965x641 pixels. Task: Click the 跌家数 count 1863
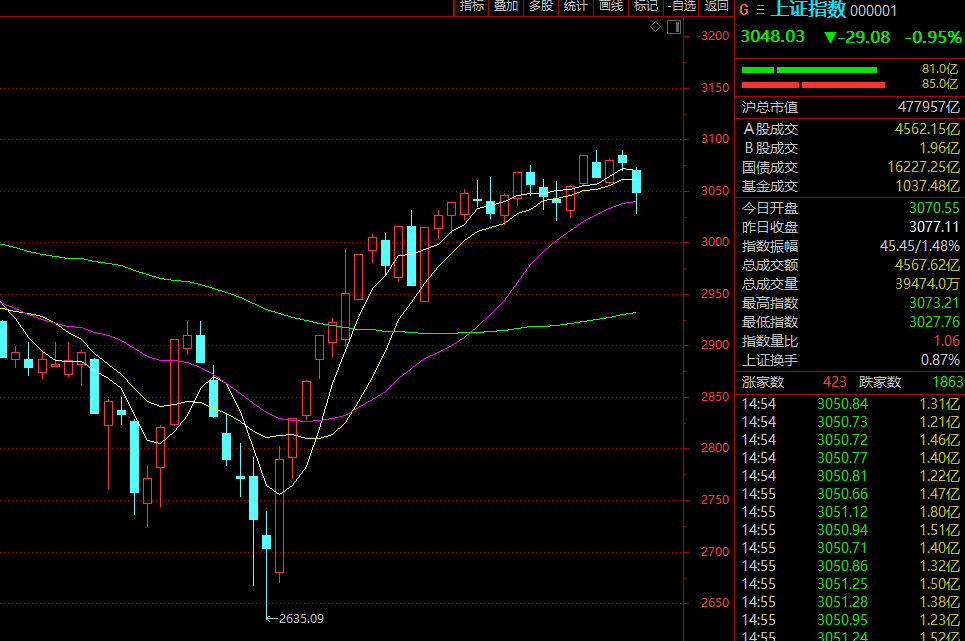(x=948, y=382)
